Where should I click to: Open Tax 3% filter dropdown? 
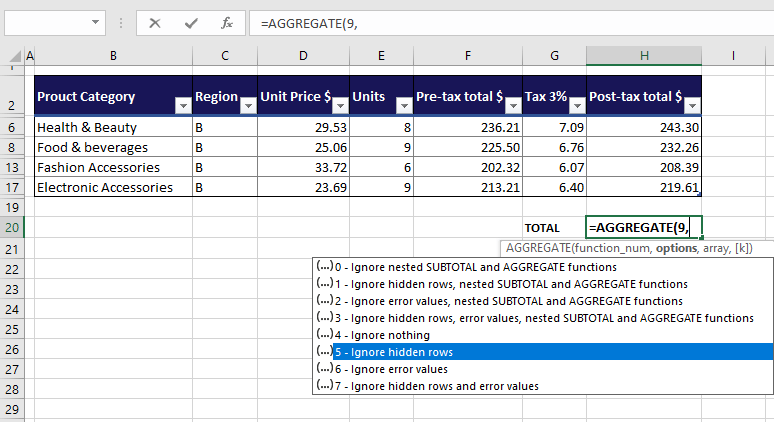[x=576, y=105]
